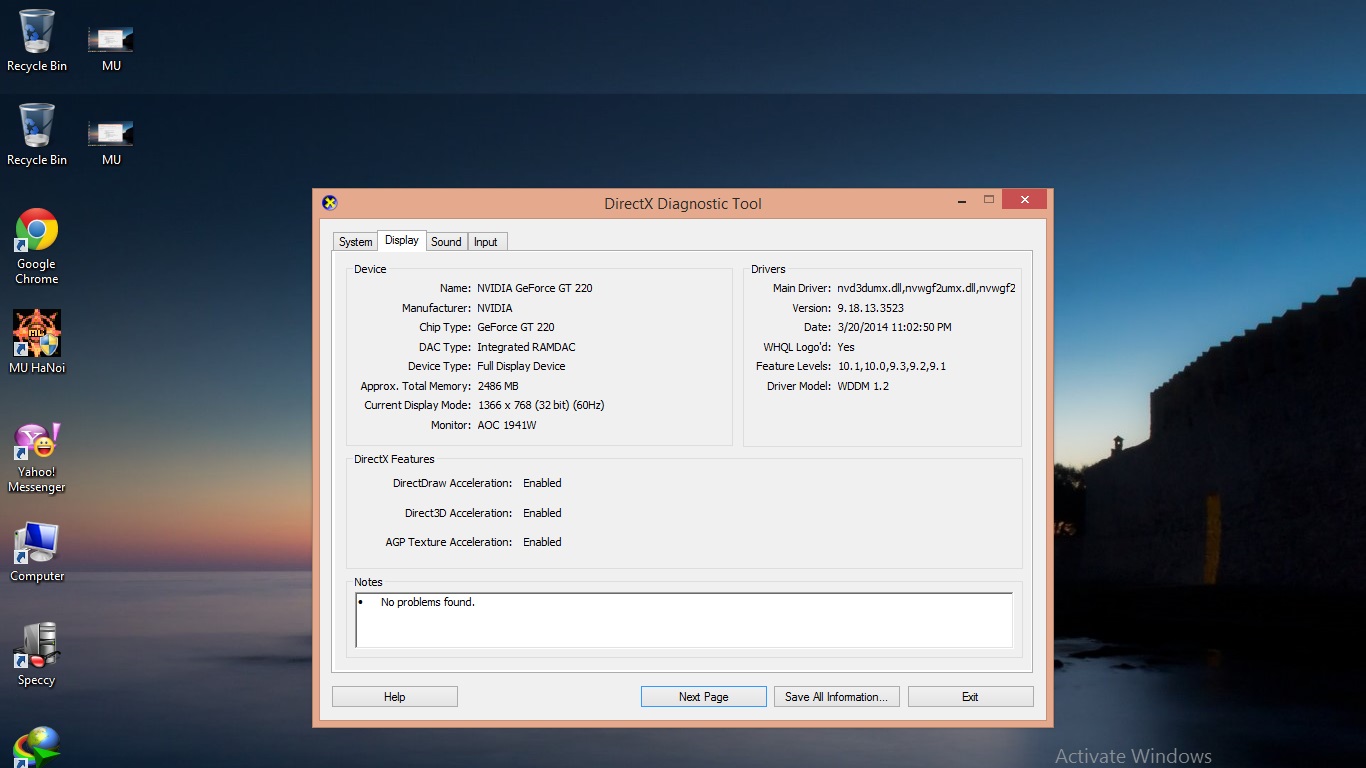The image size is (1366, 768).
Task: Click 'Enabled' next to DirectDraw Acceleration
Action: [542, 483]
